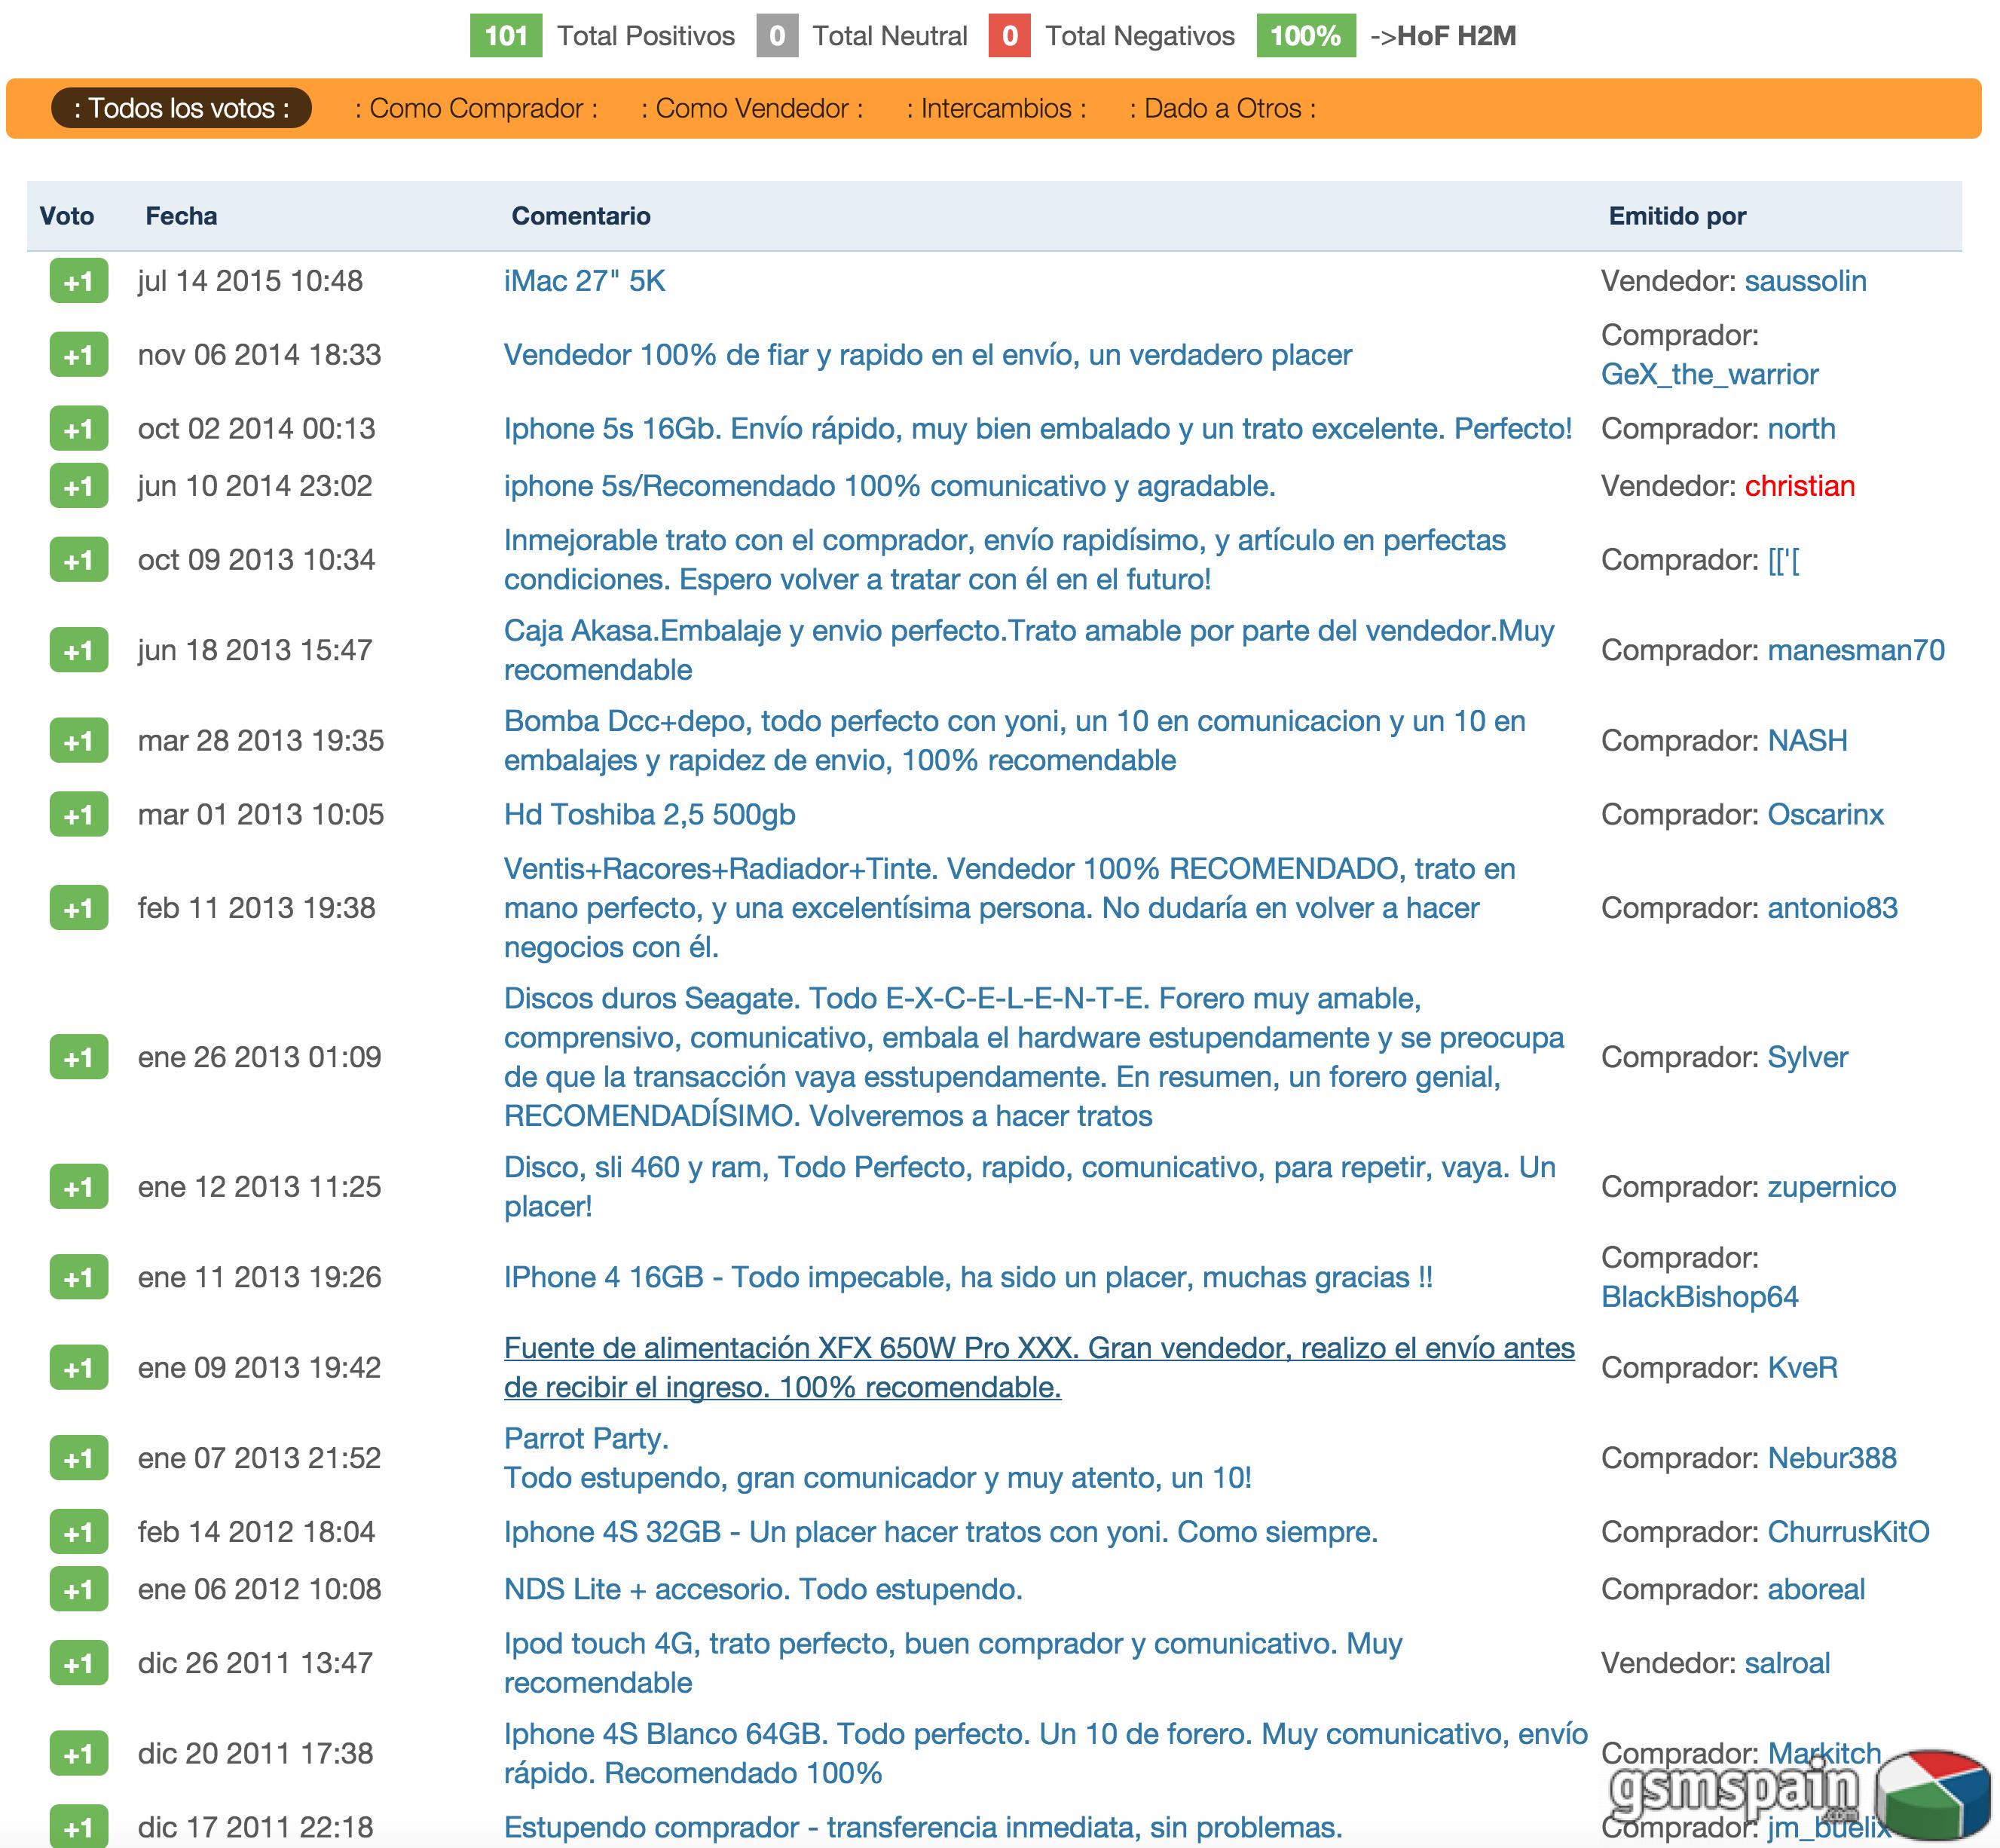Click the 'Emitido por' column header

[1677, 216]
